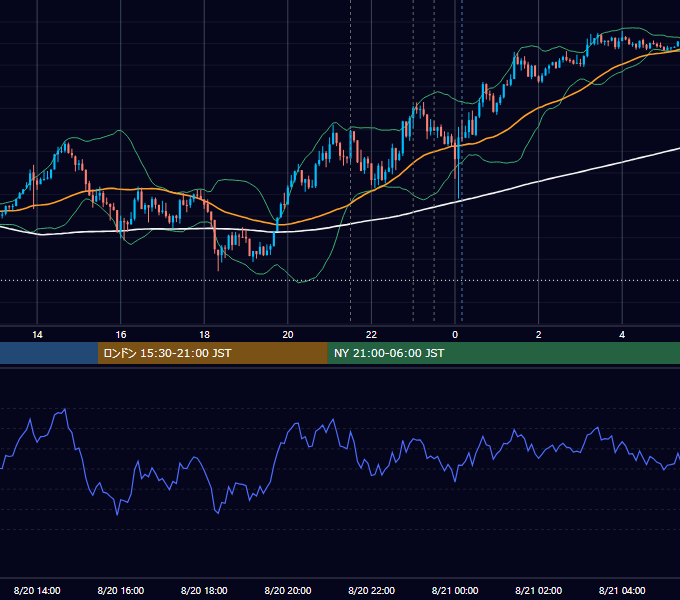Viewport: 680px width, 600px height.
Task: Click the '8/20 14:00' time label
Action: point(37,590)
